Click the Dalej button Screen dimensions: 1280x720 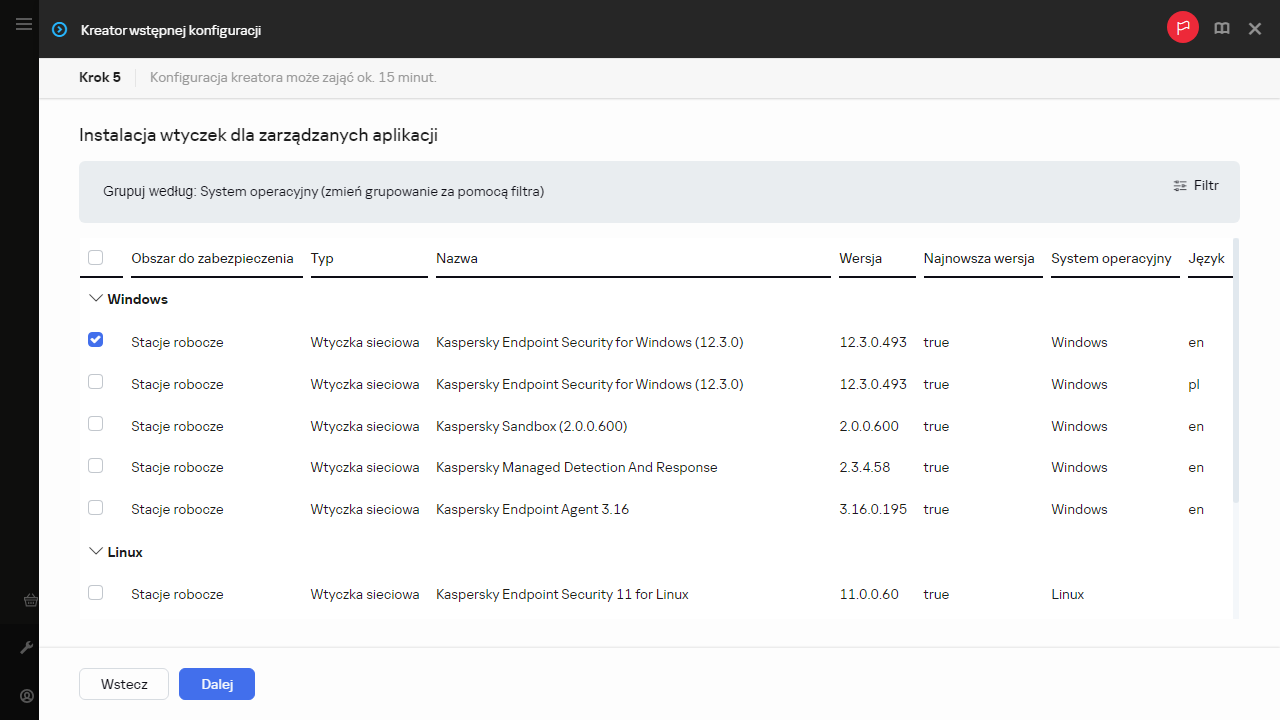pos(217,684)
